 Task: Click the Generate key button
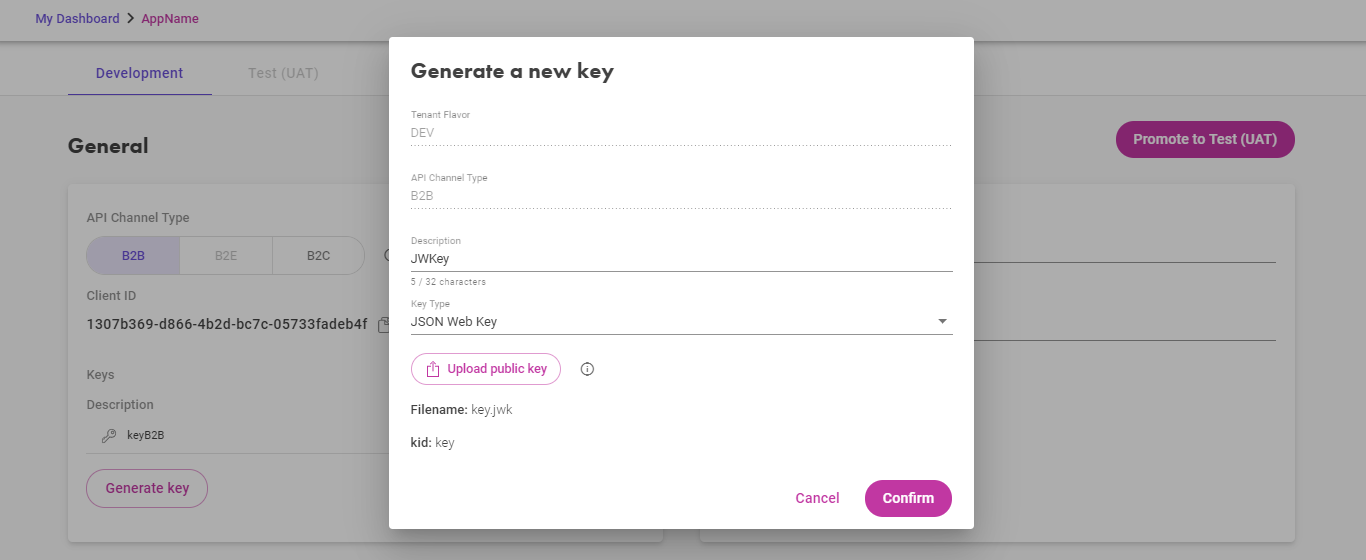click(147, 488)
